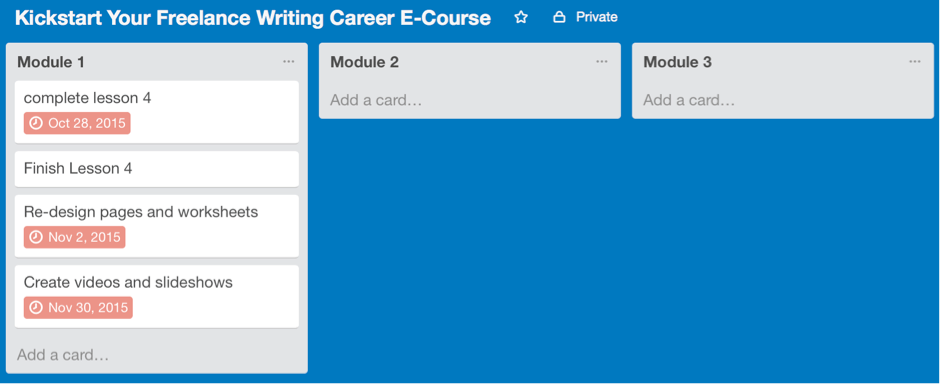Add a card in Module 3
This screenshot has width=940, height=384.
coord(689,100)
